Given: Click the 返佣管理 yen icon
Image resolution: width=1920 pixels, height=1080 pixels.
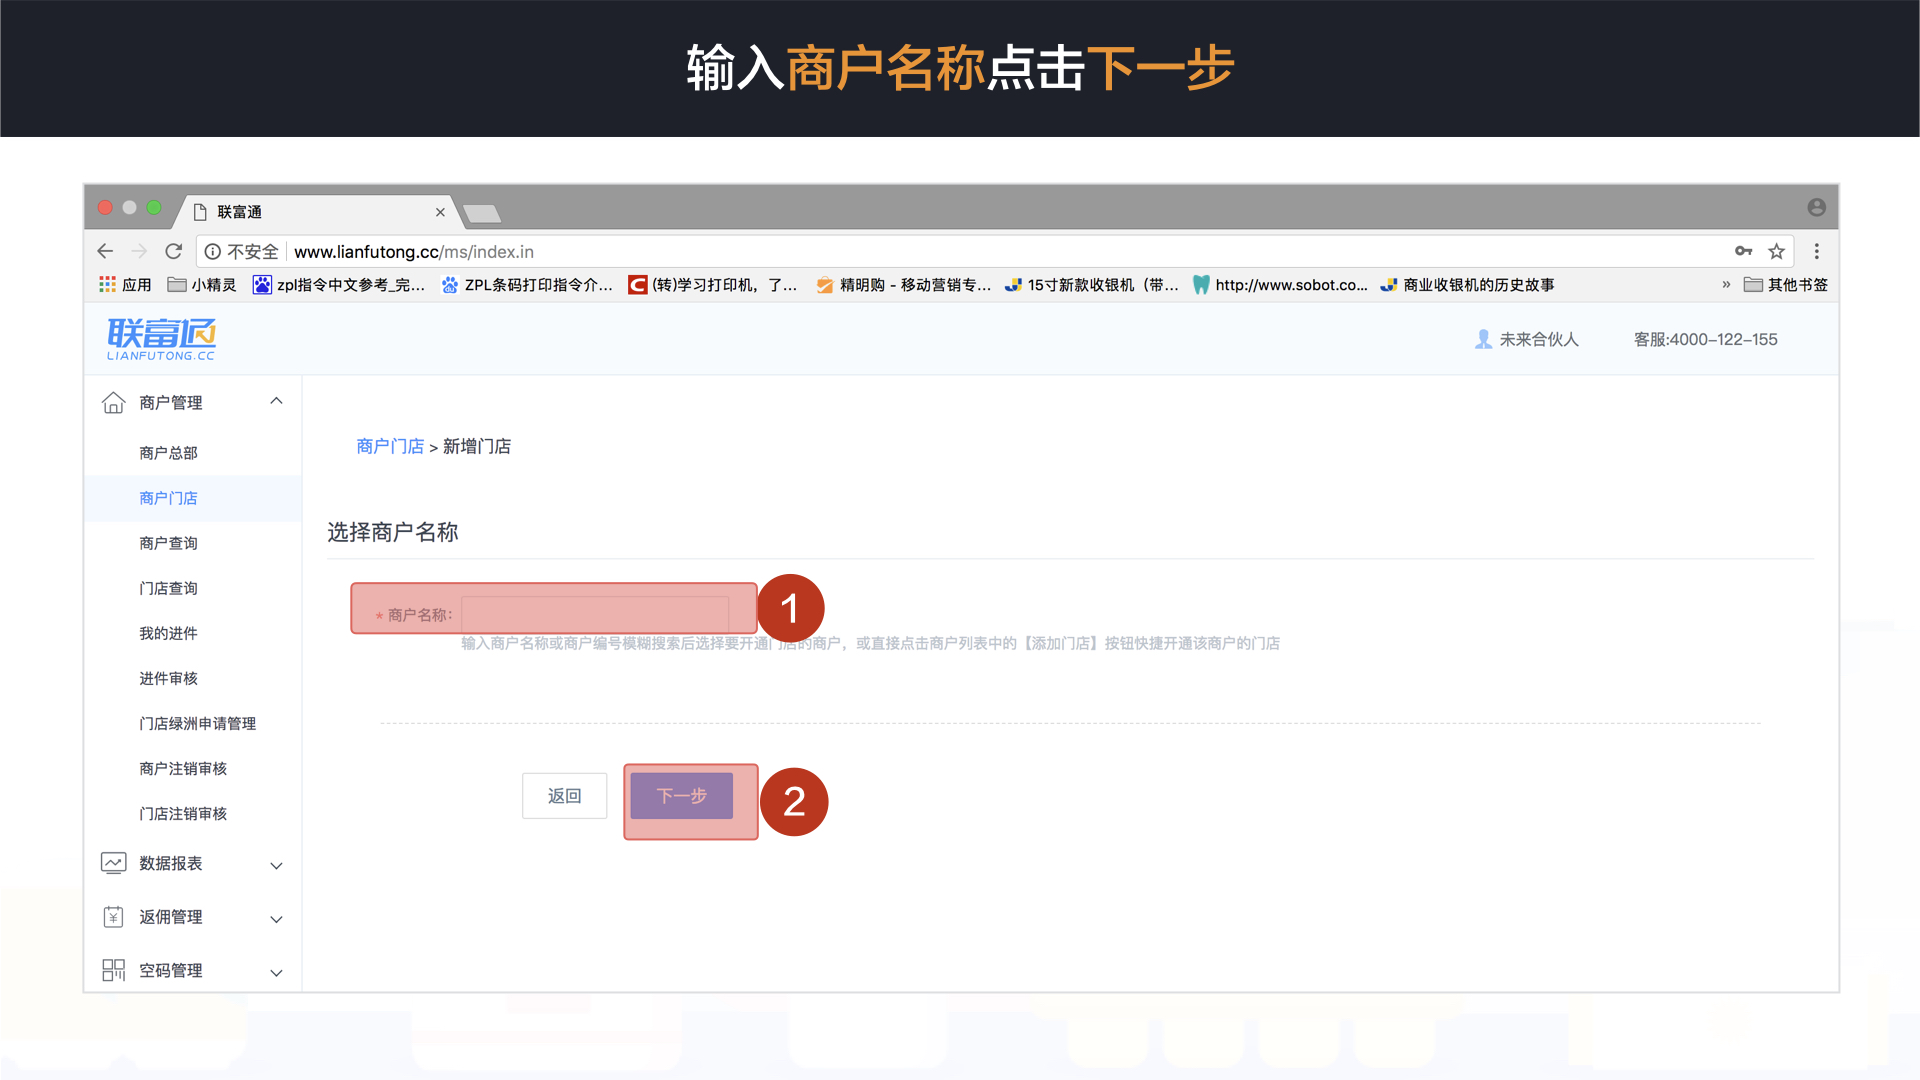Looking at the screenshot, I should 114,917.
